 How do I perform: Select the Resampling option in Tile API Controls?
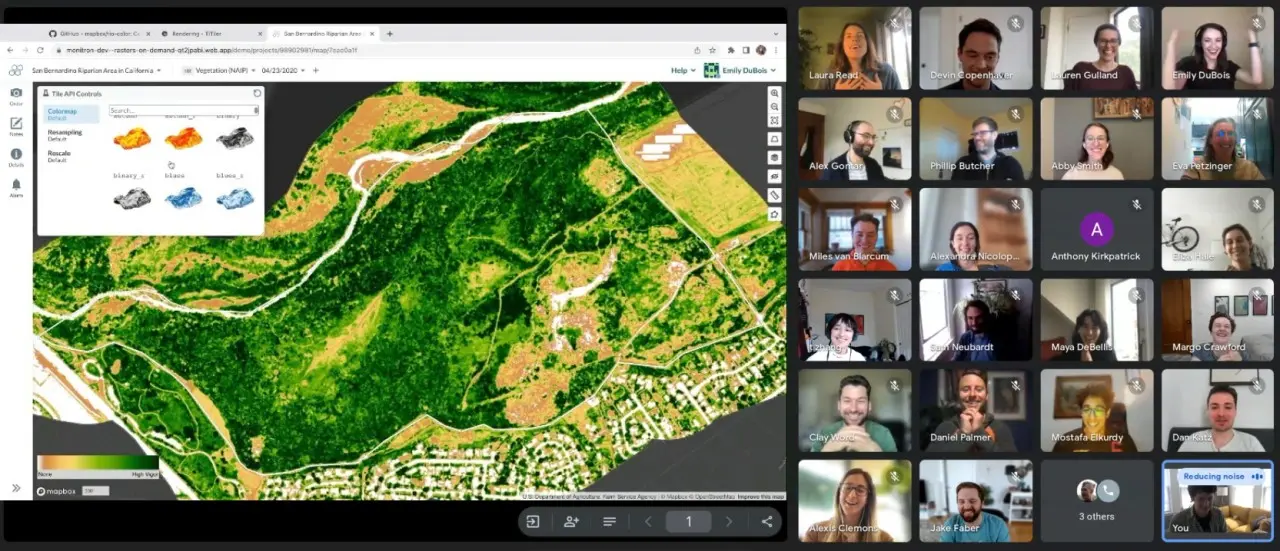click(65, 135)
